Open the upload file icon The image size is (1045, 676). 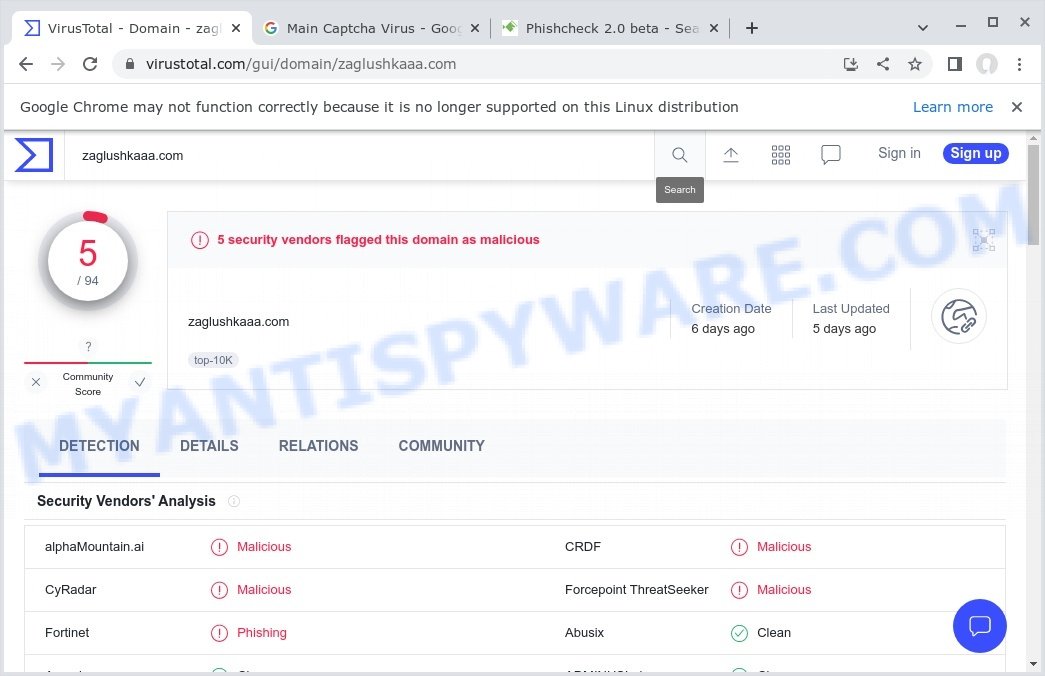tap(730, 155)
